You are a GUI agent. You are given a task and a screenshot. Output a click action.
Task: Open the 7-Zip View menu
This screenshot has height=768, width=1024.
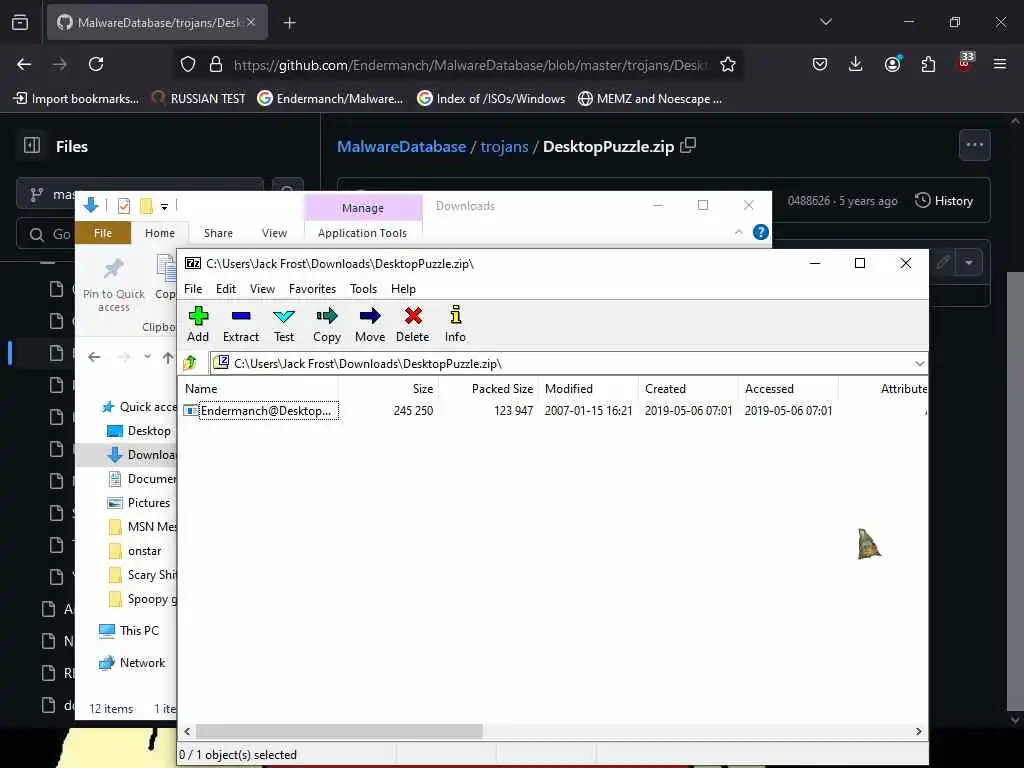pos(262,289)
